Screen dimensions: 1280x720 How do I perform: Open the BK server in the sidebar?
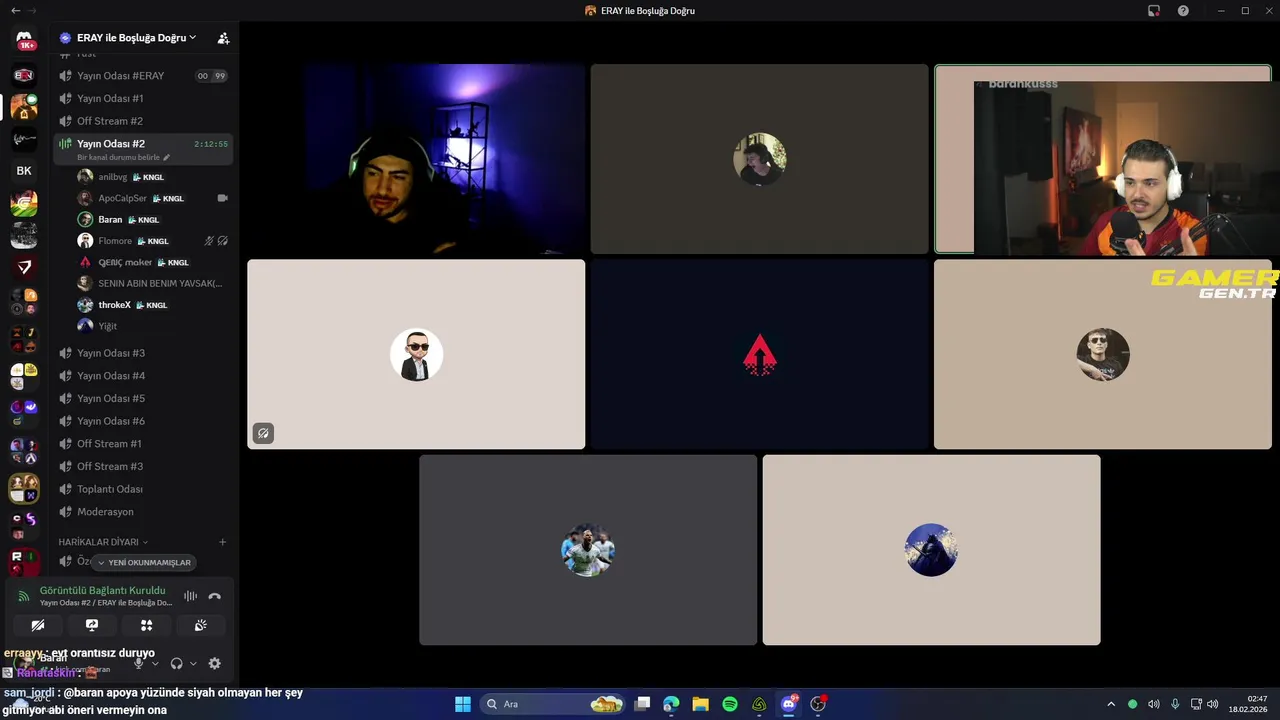click(x=24, y=171)
